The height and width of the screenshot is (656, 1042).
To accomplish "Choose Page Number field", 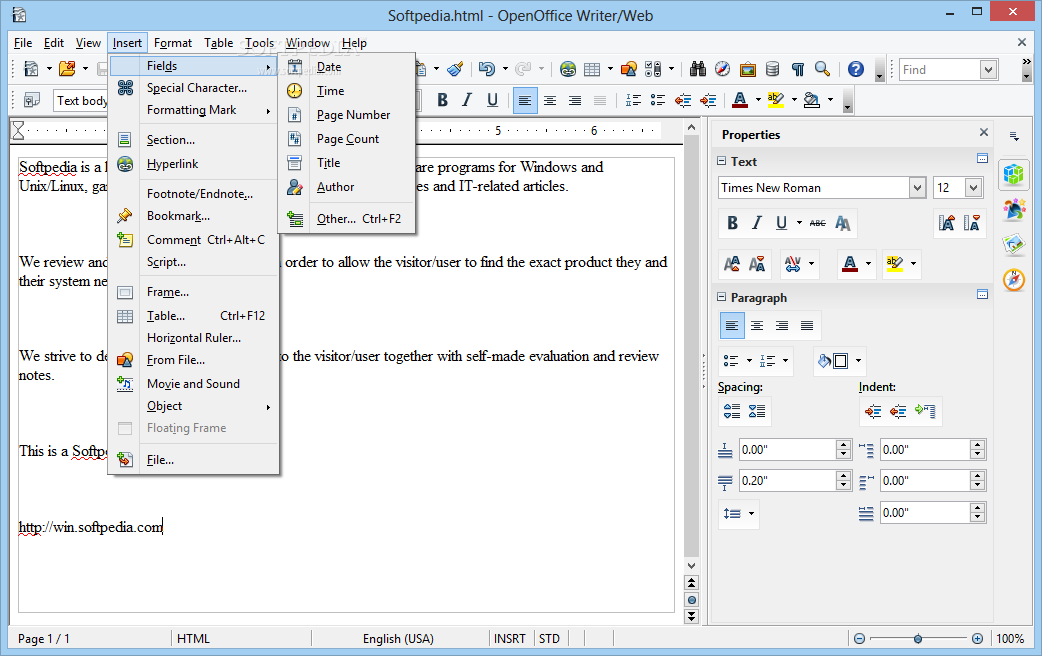I will (x=349, y=115).
